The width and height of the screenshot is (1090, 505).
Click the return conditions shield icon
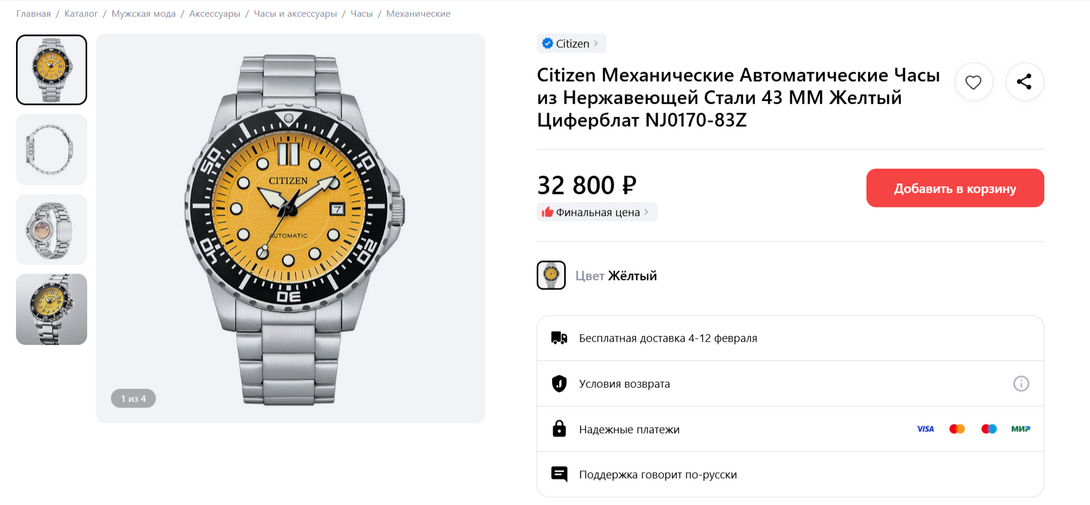(559, 384)
